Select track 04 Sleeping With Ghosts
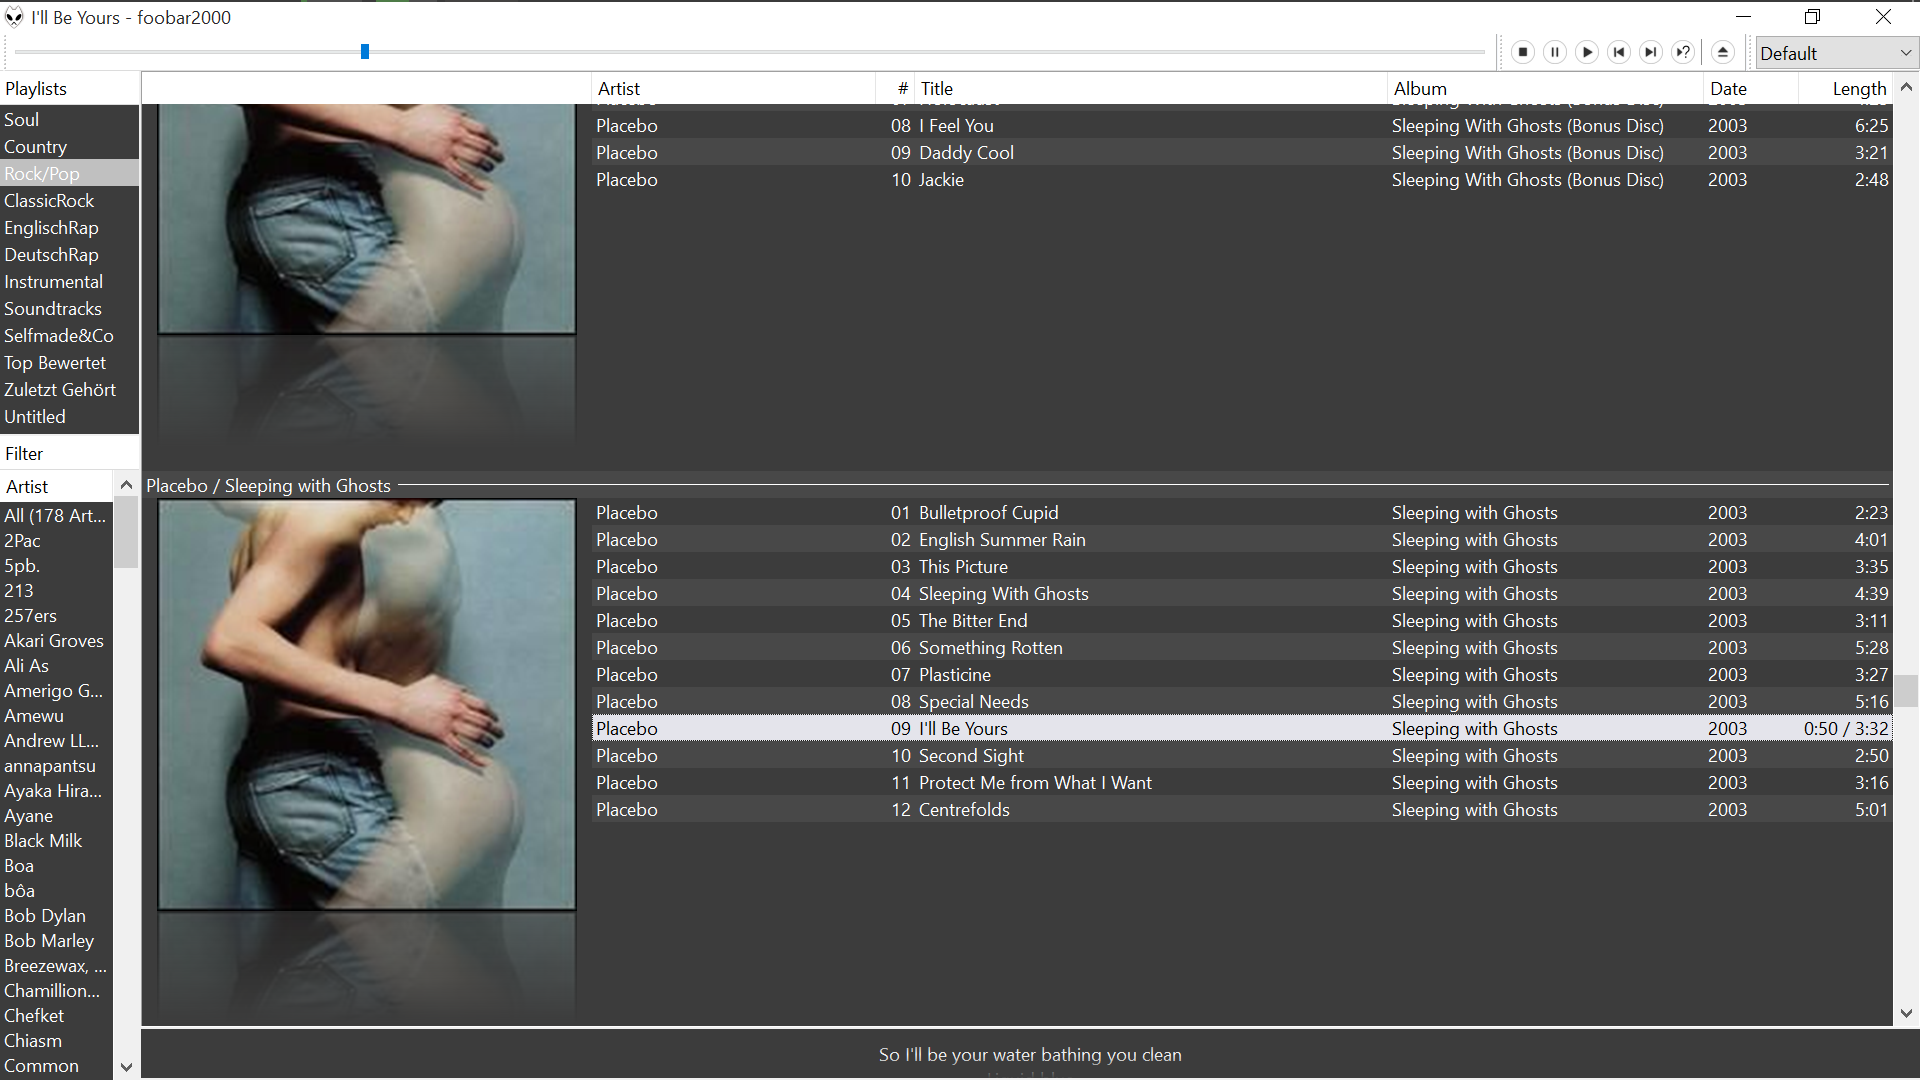The width and height of the screenshot is (1920, 1080). tap(1241, 594)
